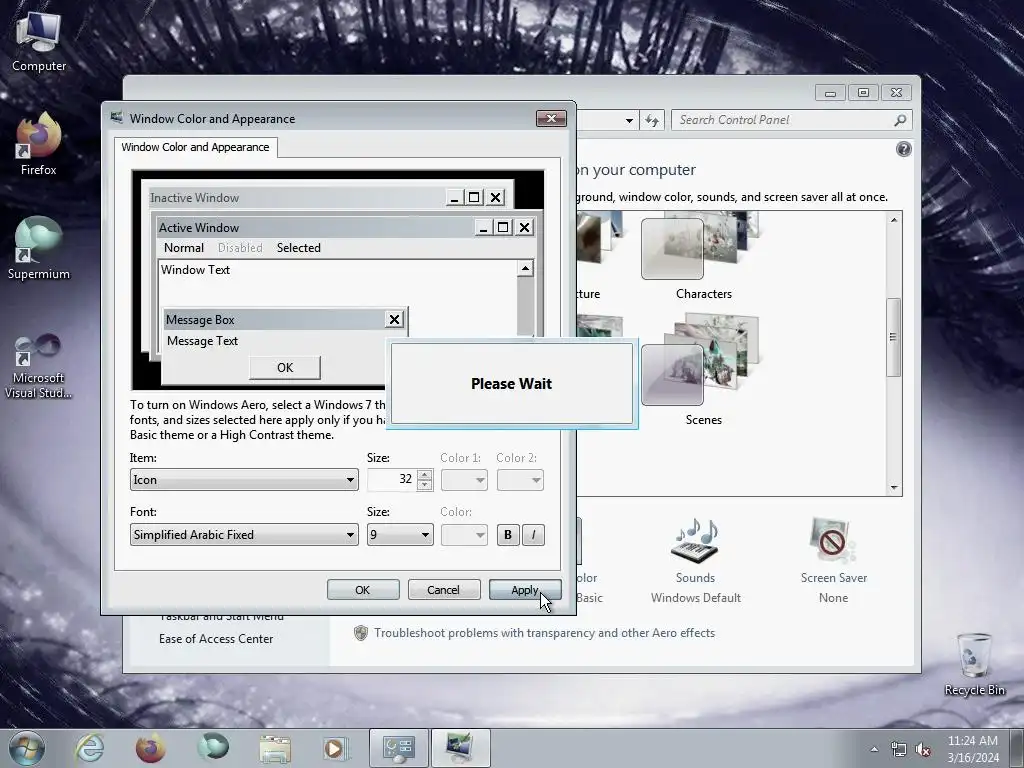Open Microsoft Visual Studio desktop shortcut
This screenshot has height=768, width=1024.
[x=39, y=366]
